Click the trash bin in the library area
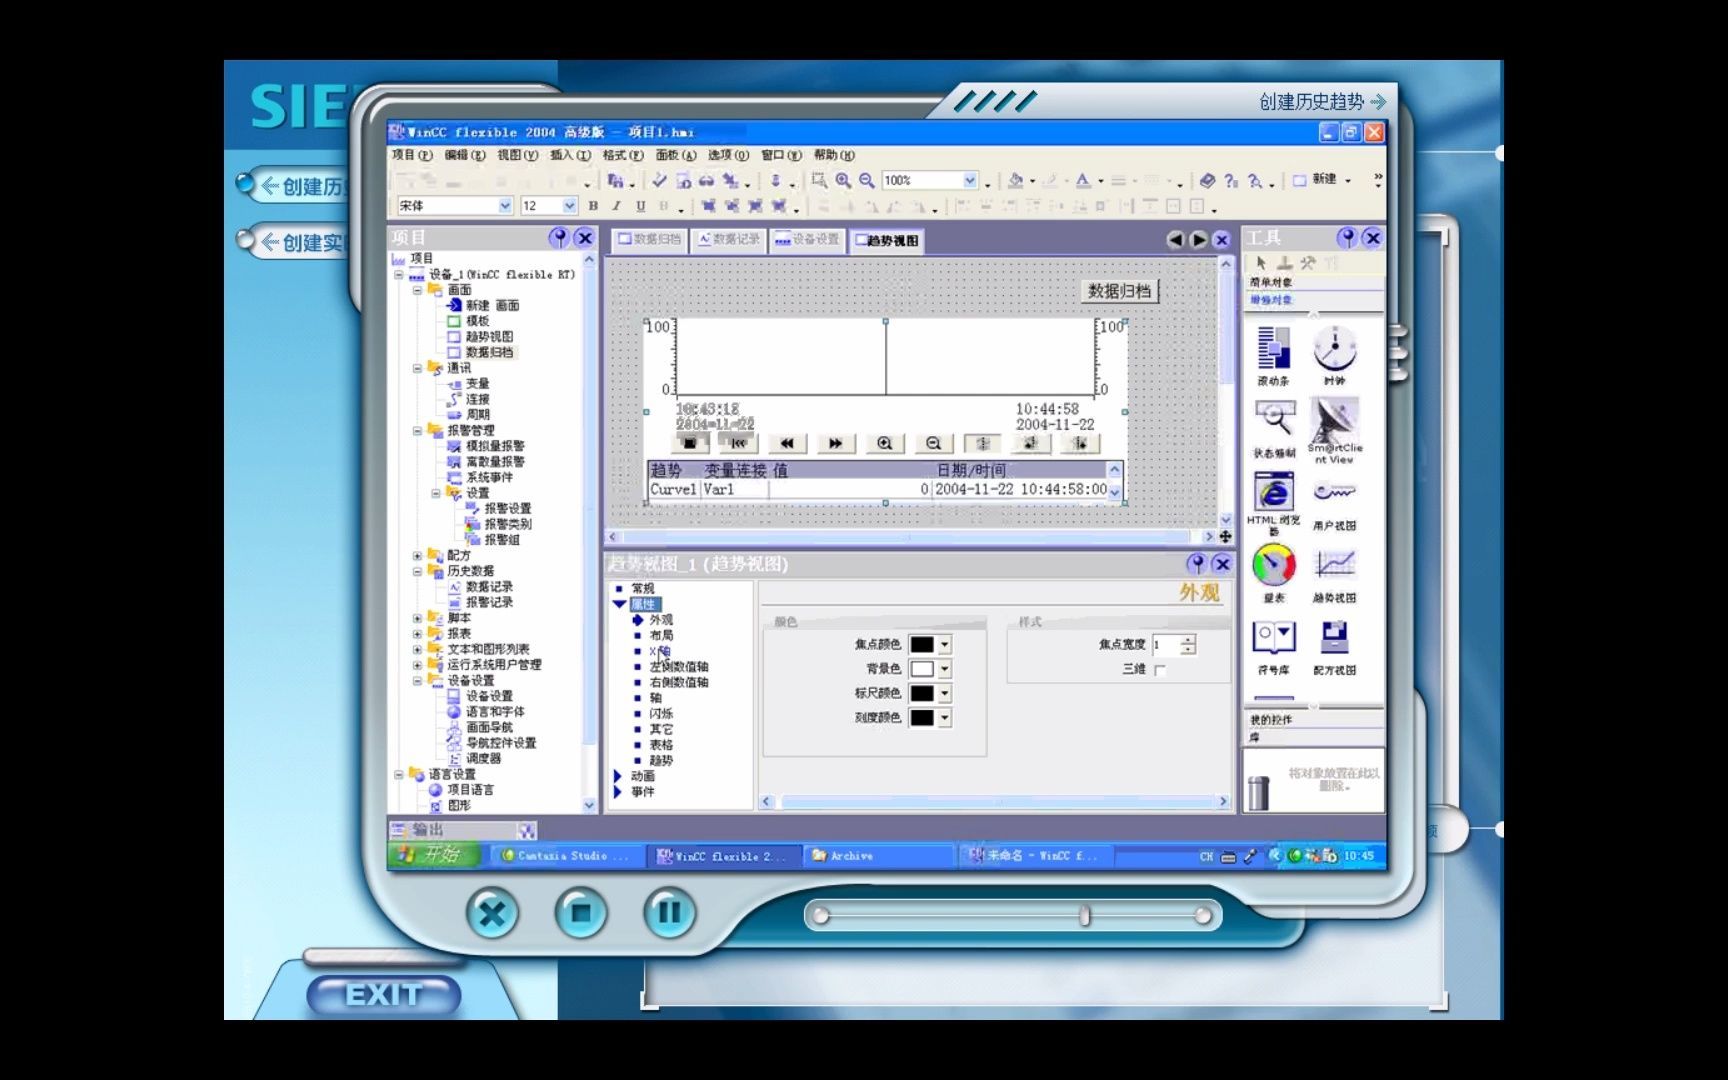Image resolution: width=1728 pixels, height=1080 pixels. [x=1259, y=792]
